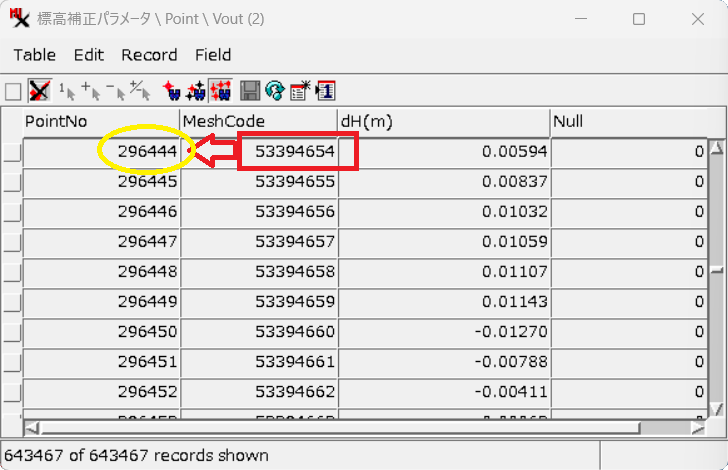Toggle row selector for PointNo 296450
Viewport: 728px width, 470px height.
point(12,332)
